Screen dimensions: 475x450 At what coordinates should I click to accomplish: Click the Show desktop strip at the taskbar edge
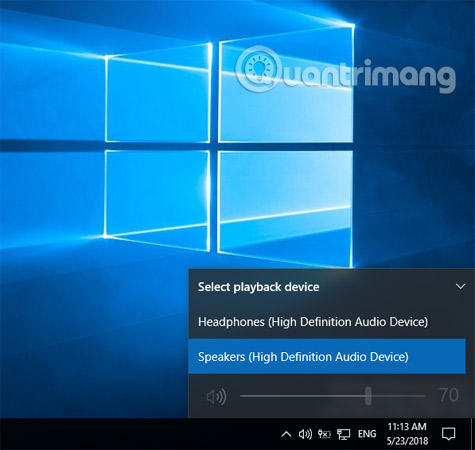coord(472,434)
